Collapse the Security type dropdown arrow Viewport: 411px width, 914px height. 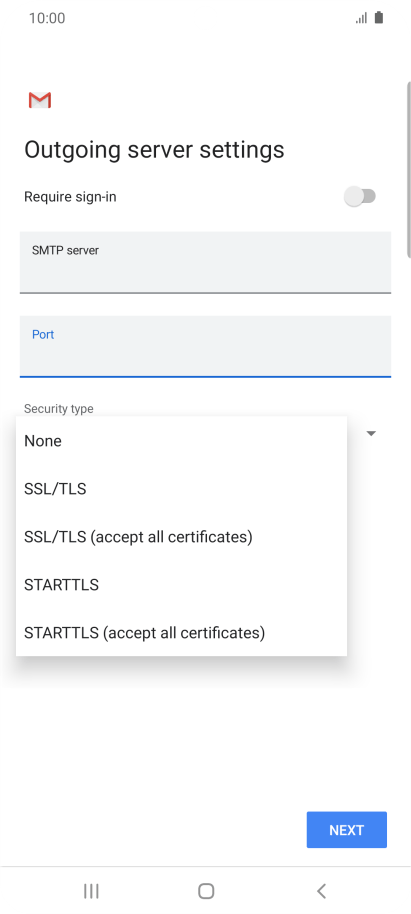[x=371, y=434]
